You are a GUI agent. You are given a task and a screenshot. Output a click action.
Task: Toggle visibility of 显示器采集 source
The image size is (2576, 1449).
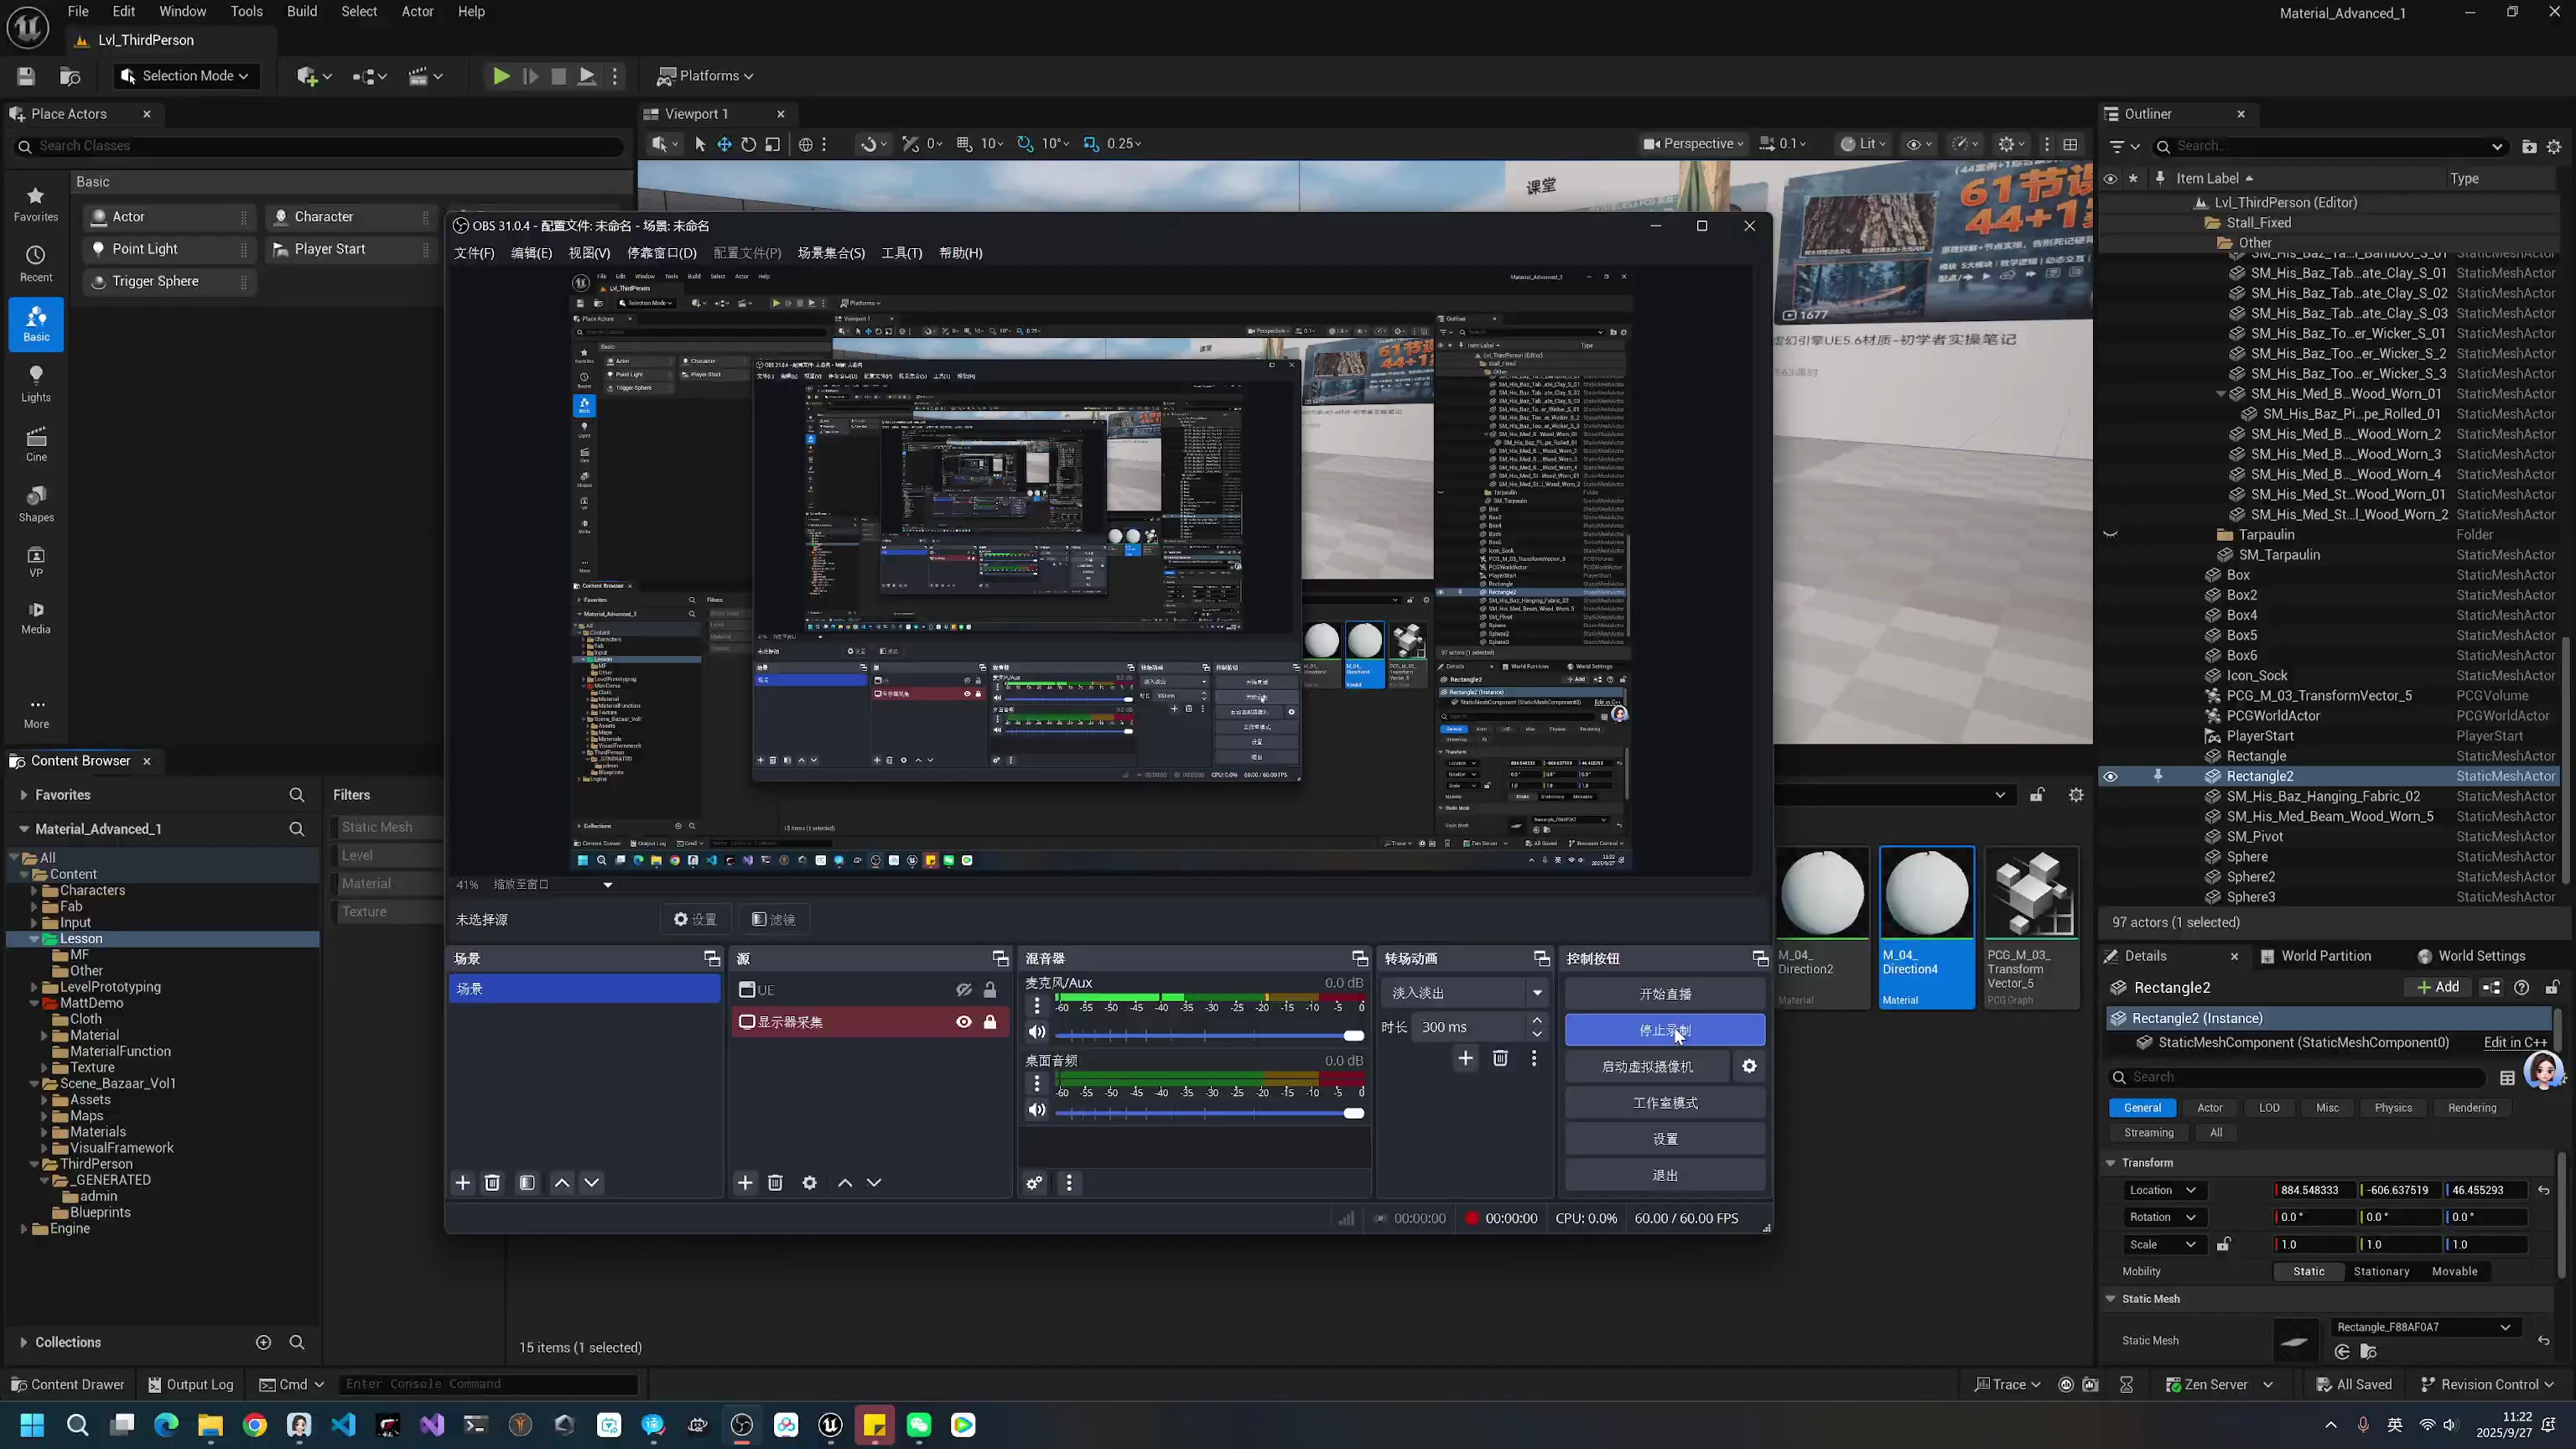click(x=963, y=1022)
